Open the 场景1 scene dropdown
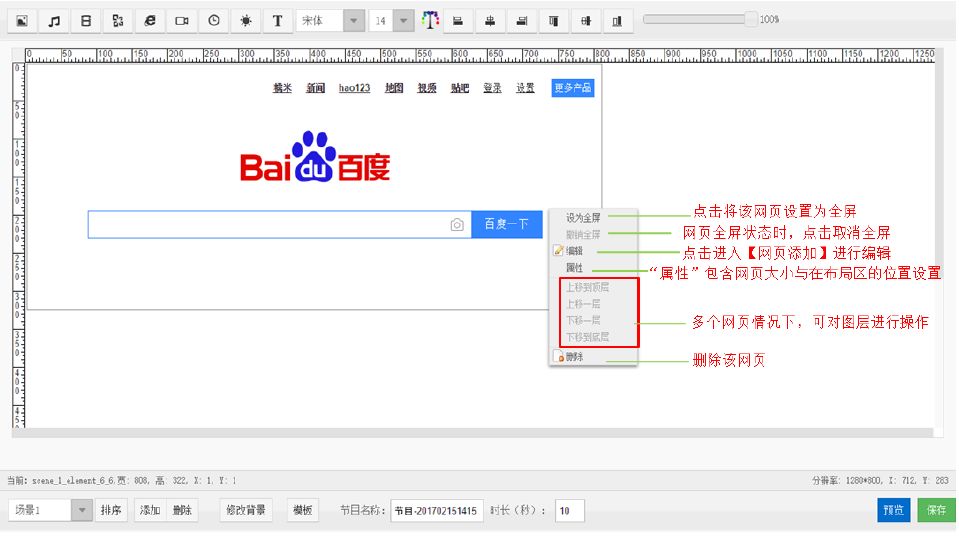The height and width of the screenshot is (537, 959). [x=81, y=510]
